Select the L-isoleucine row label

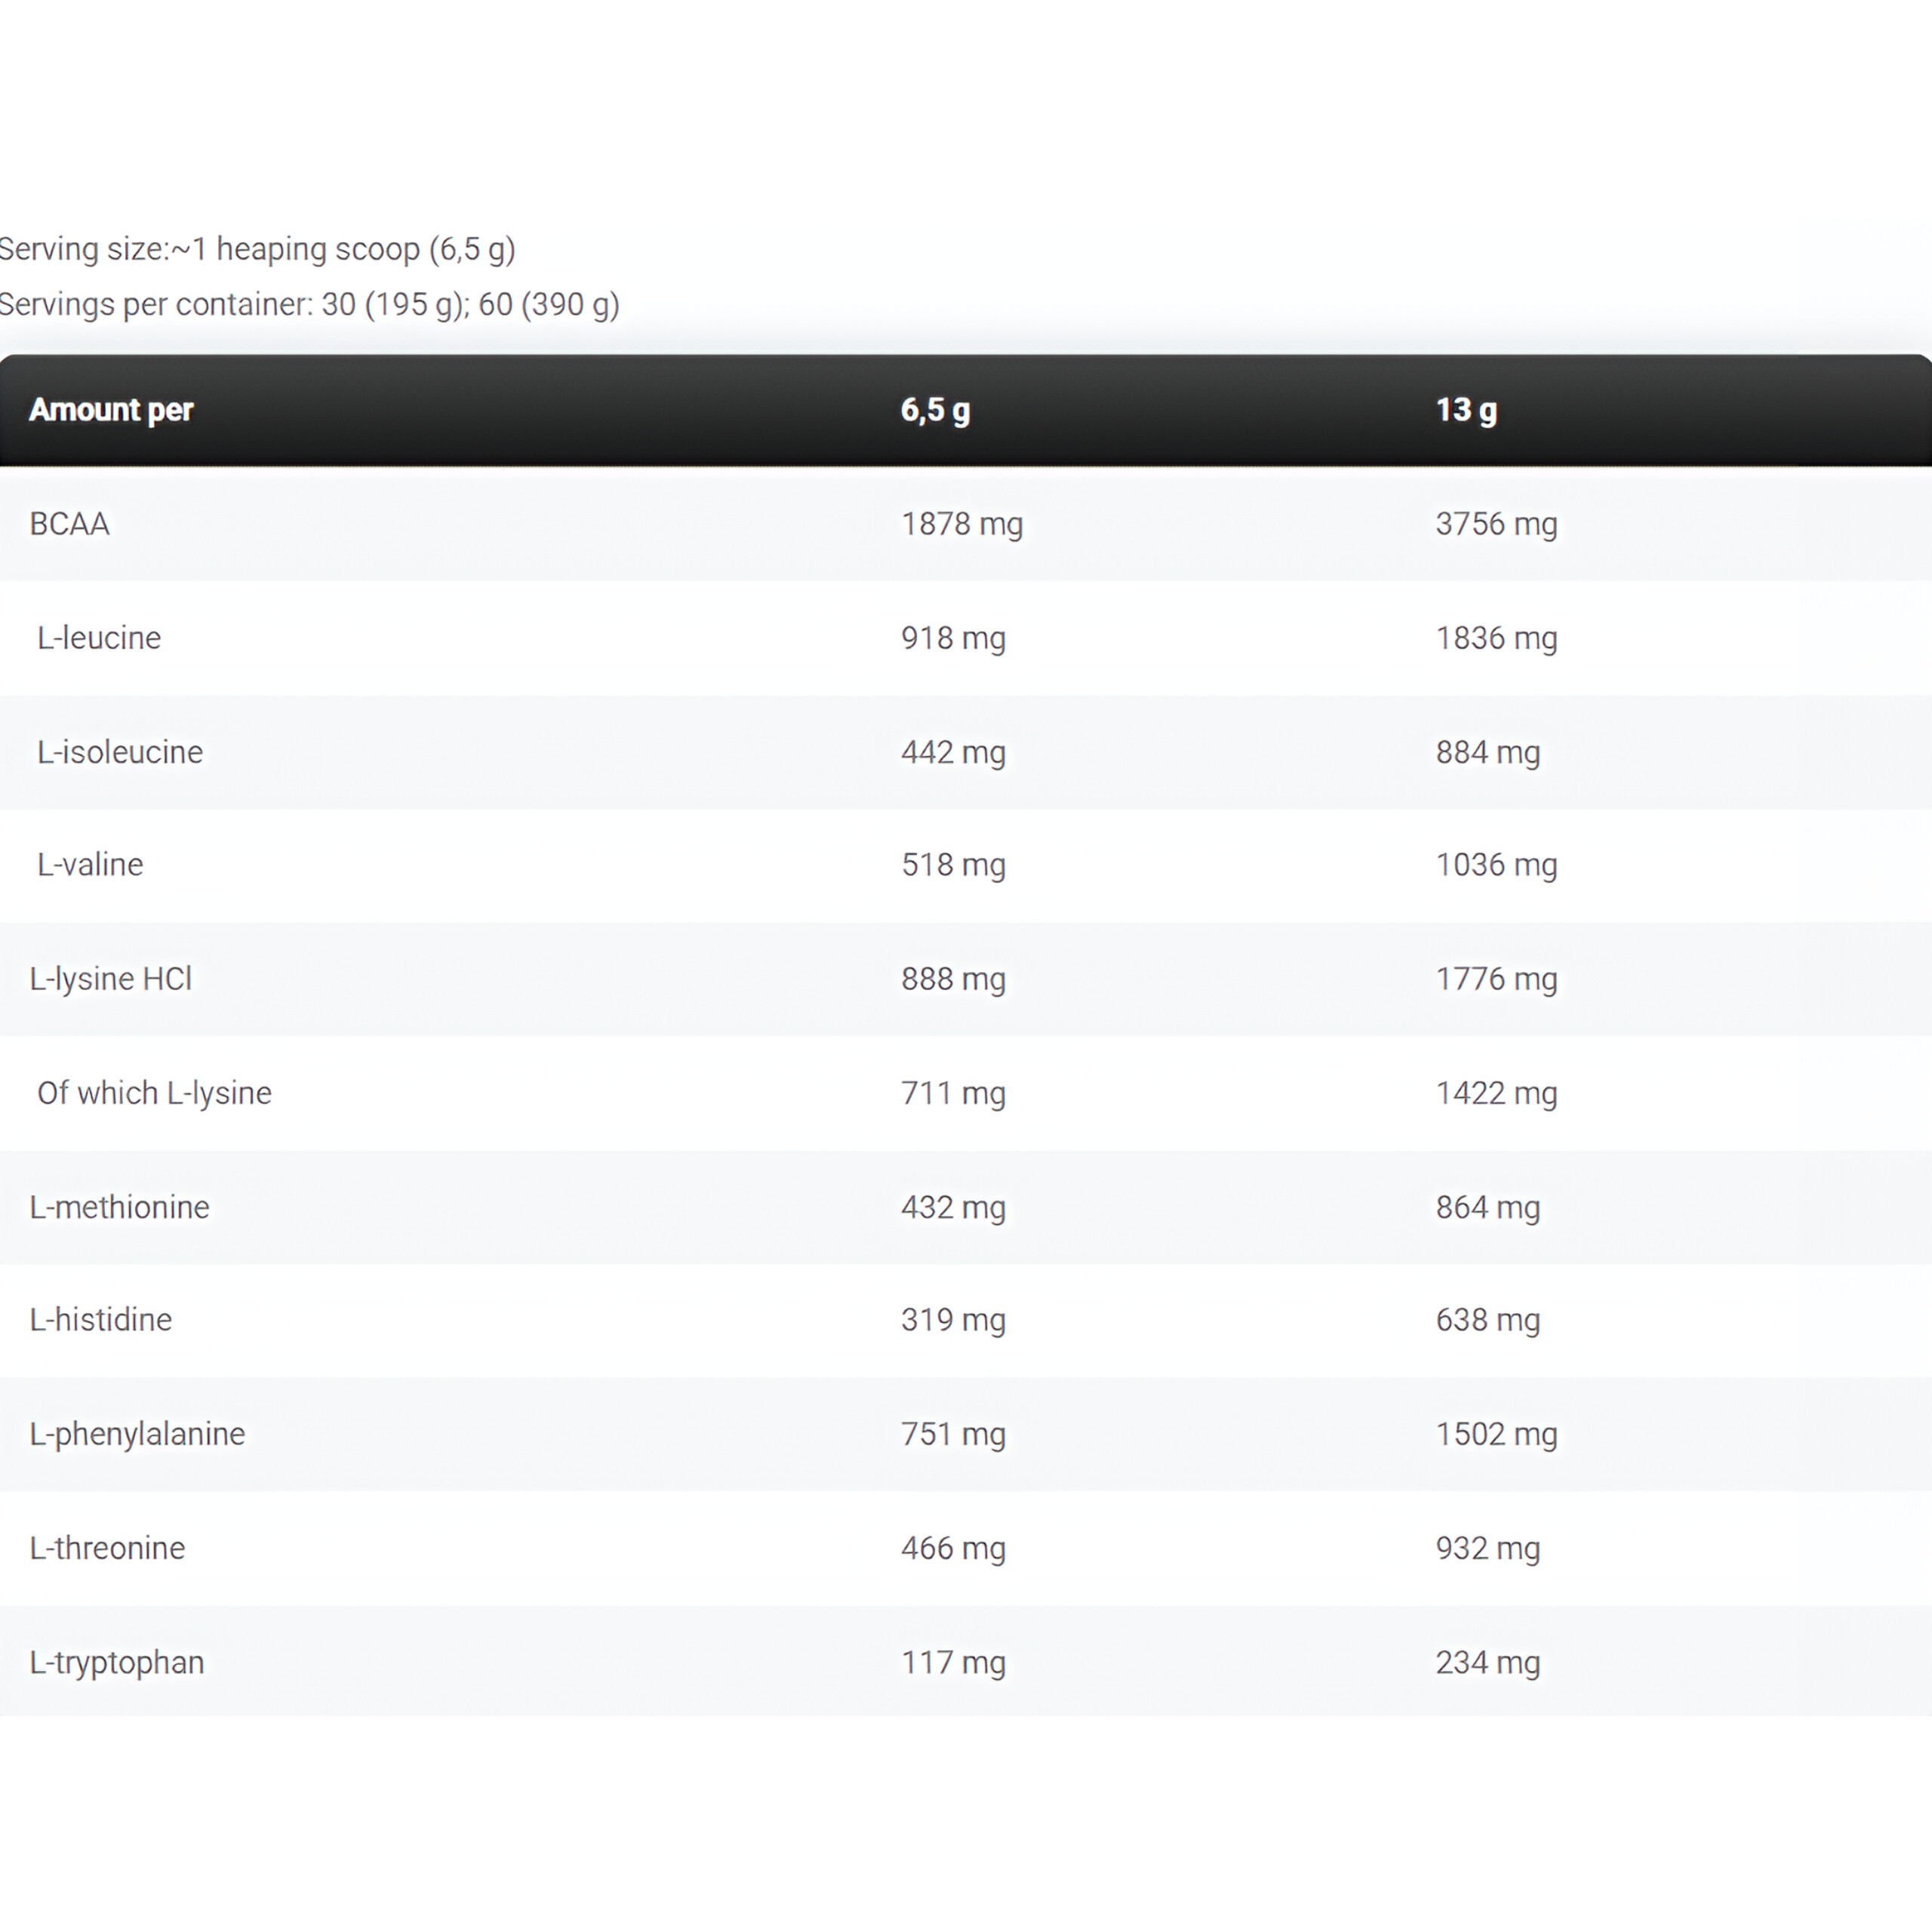tap(120, 752)
